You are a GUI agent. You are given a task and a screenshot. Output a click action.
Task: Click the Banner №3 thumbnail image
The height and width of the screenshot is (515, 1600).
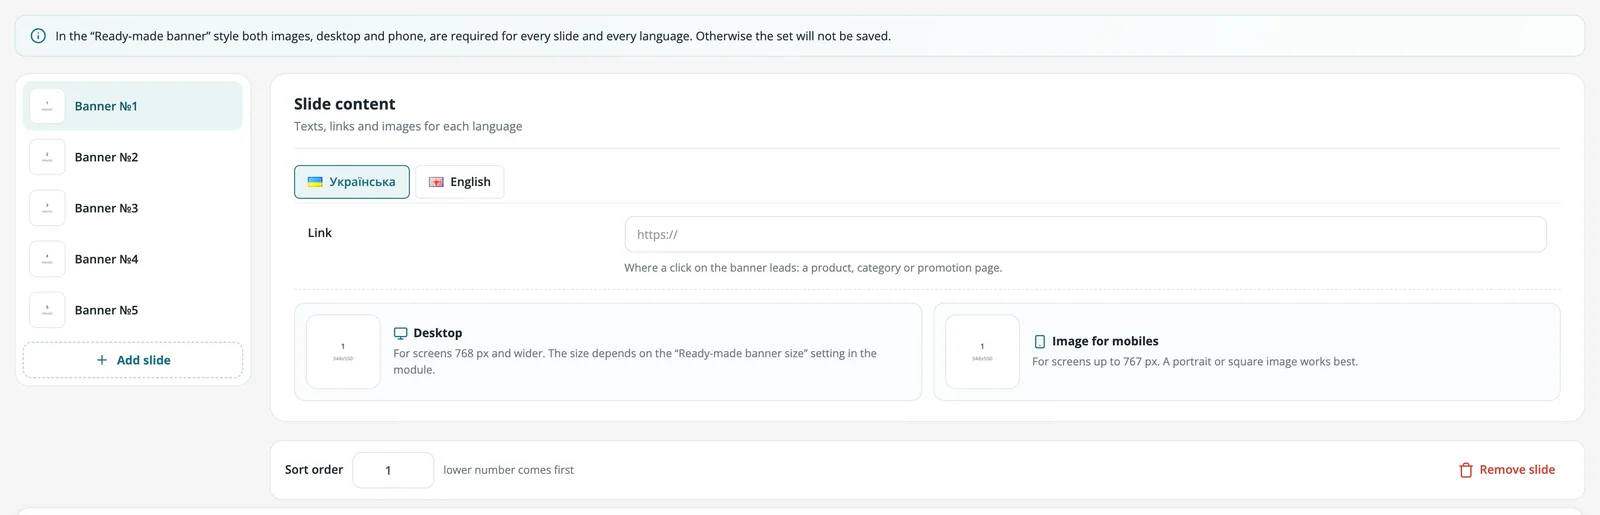tap(47, 208)
